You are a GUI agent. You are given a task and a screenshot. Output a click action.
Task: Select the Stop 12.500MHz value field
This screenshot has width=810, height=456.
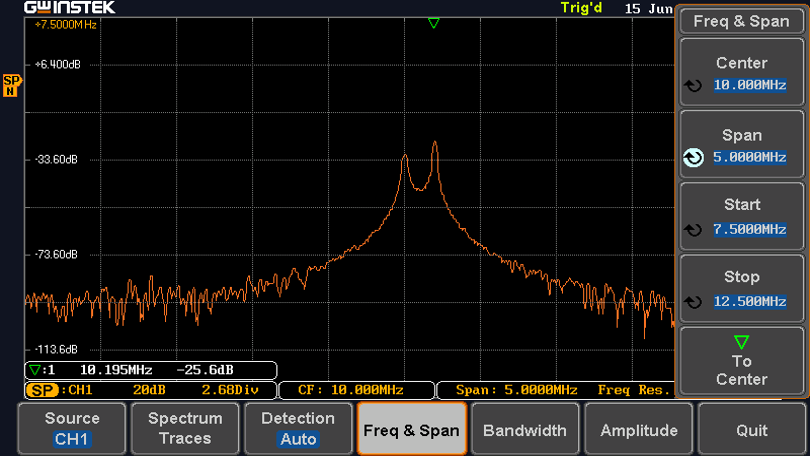tap(750, 302)
